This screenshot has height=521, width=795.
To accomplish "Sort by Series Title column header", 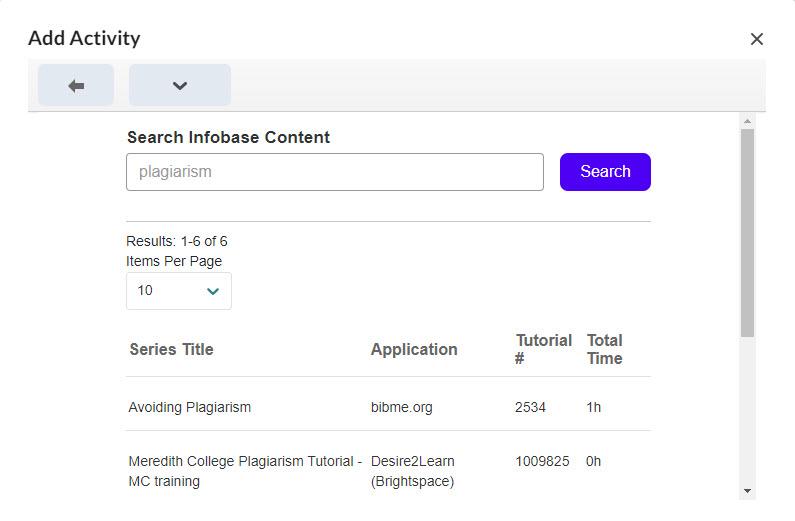I will 171,349.
